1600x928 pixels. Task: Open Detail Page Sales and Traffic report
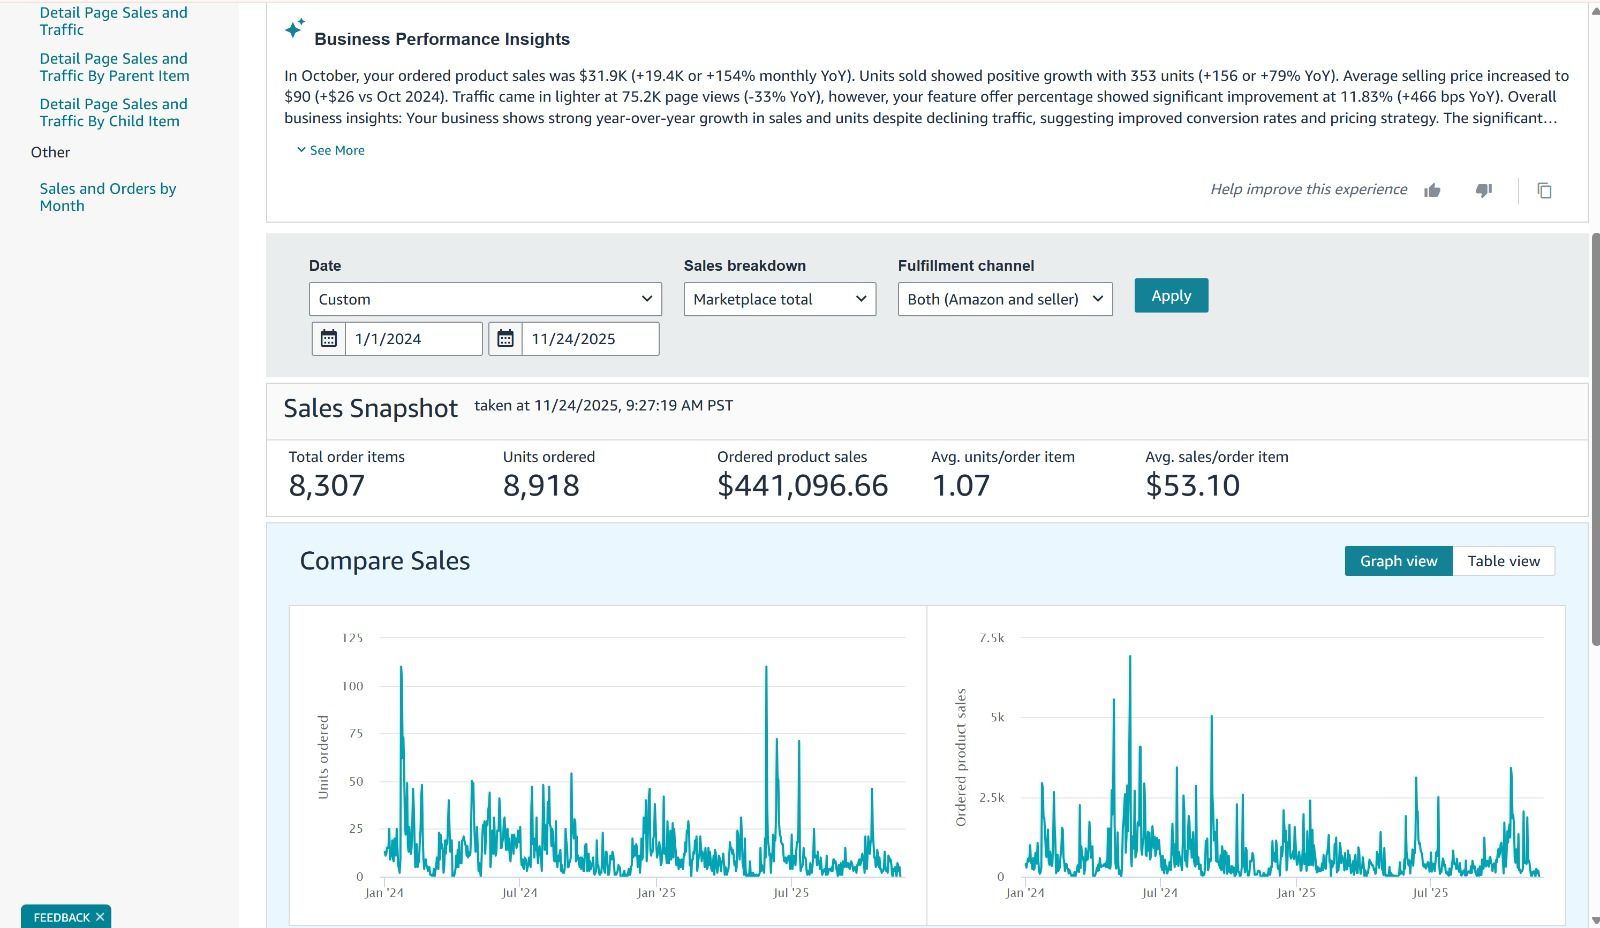click(113, 21)
